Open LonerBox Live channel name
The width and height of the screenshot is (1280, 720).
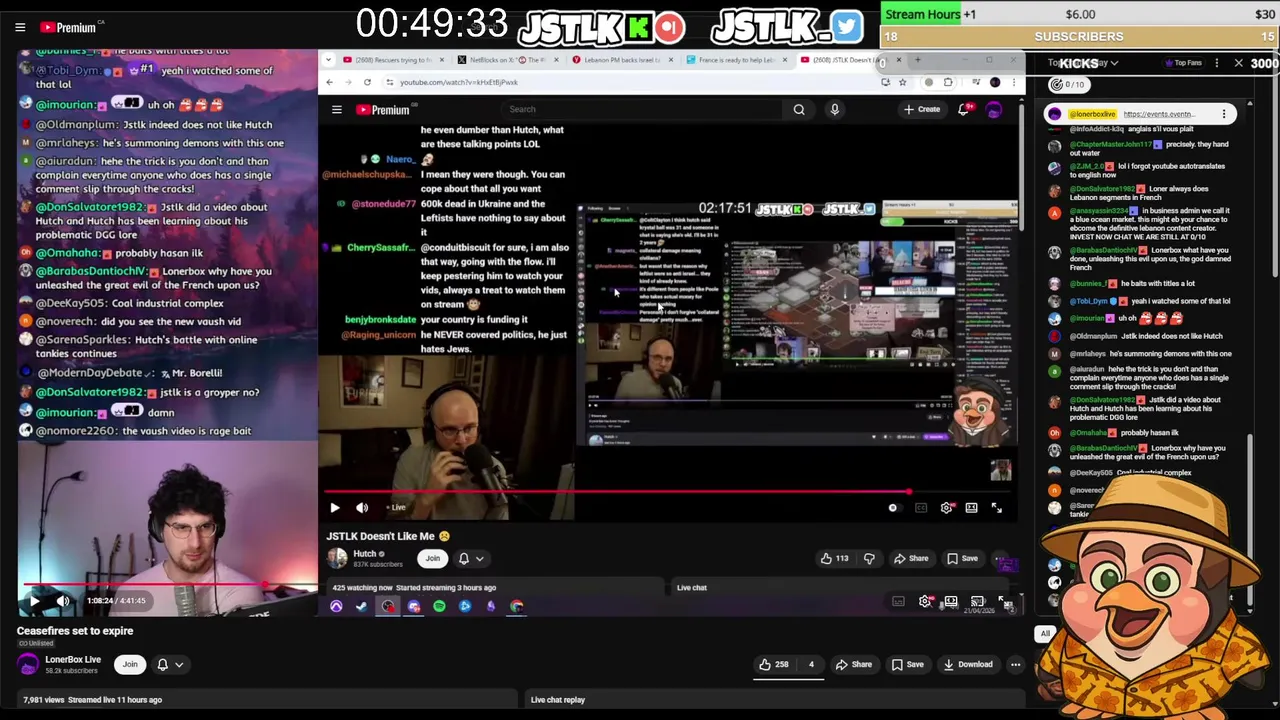pos(73,660)
